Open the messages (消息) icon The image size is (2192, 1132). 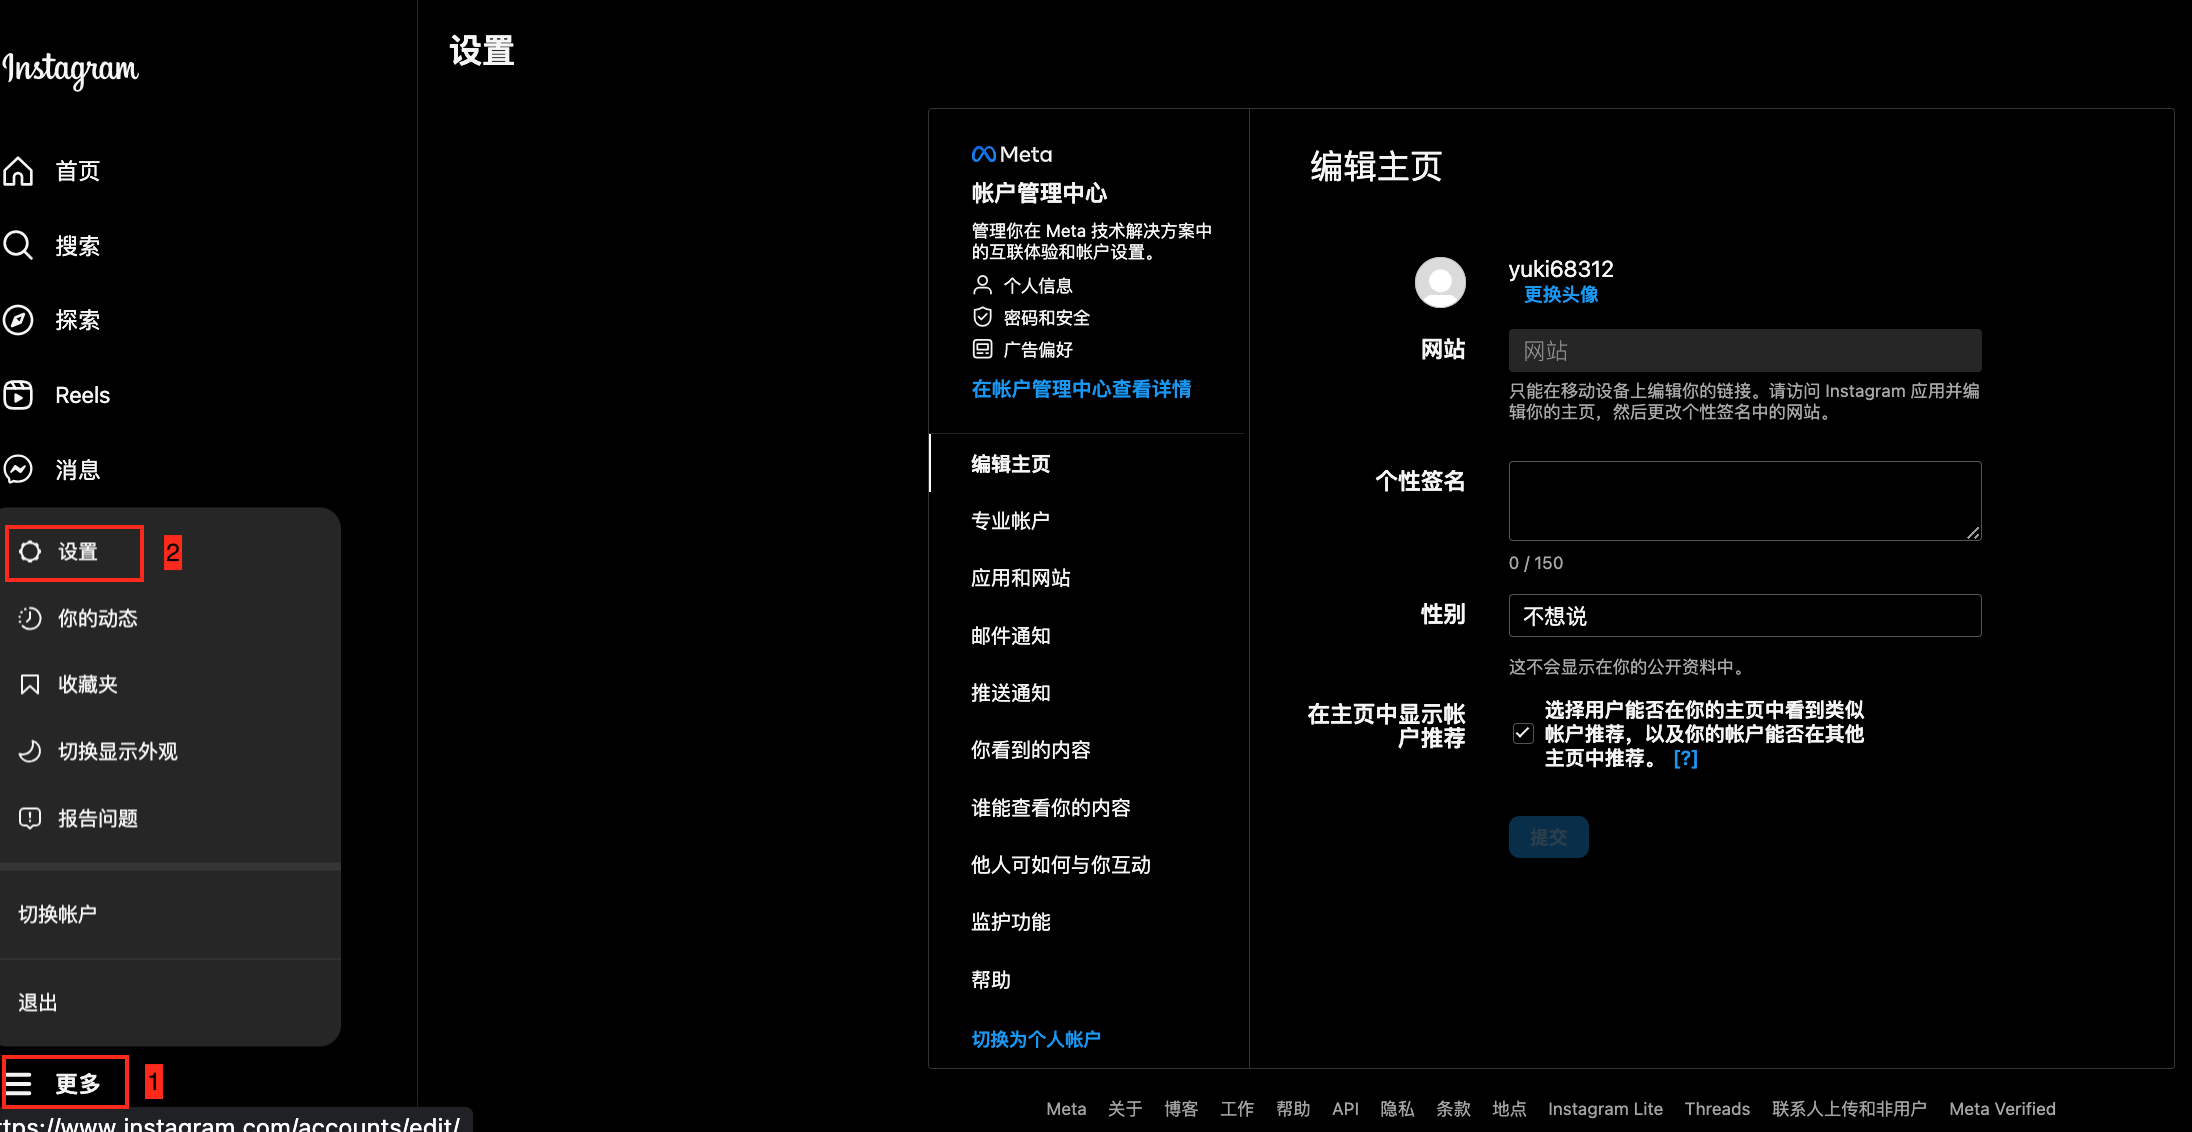18,469
